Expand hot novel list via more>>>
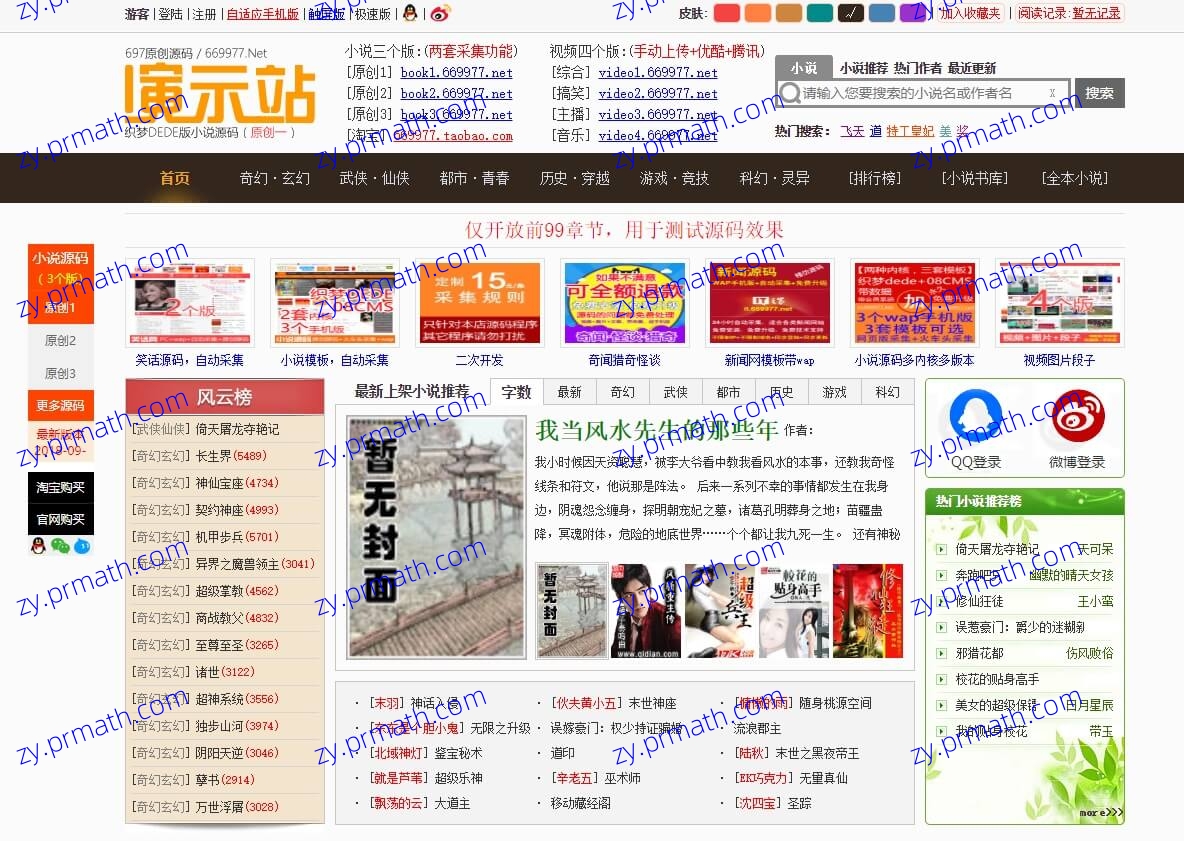 point(1100,812)
